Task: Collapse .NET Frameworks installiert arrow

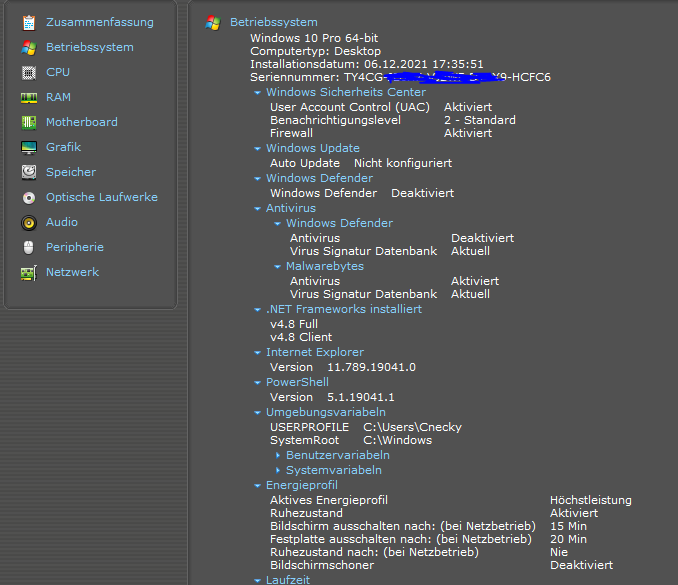Action: point(257,310)
